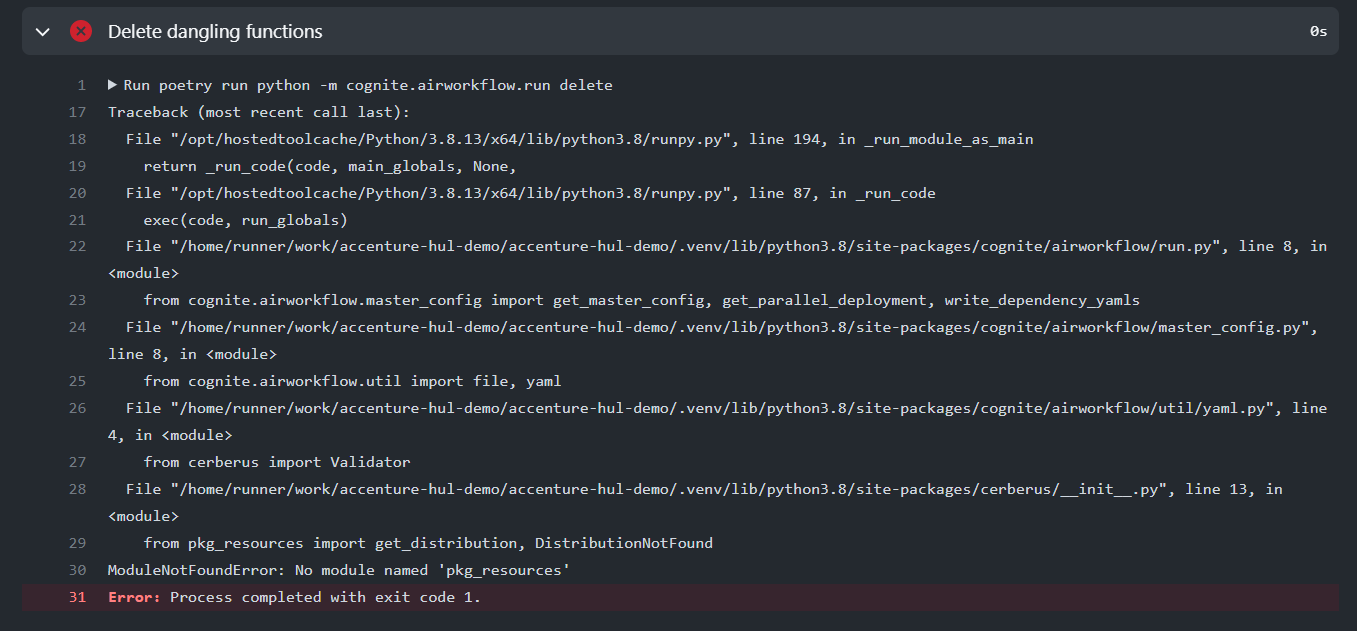Image resolution: width=1357 pixels, height=631 pixels.
Task: Select 'from pkg_resources import get_distribution' line
Action: [x=428, y=543]
